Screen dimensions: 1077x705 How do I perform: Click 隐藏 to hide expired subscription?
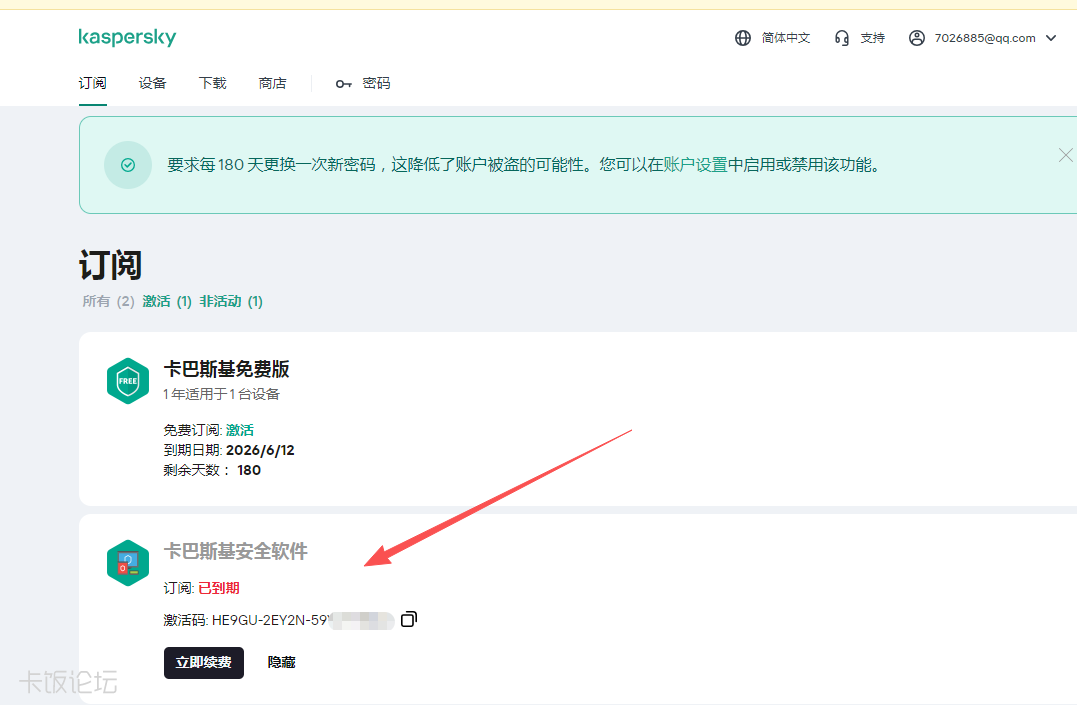(281, 662)
